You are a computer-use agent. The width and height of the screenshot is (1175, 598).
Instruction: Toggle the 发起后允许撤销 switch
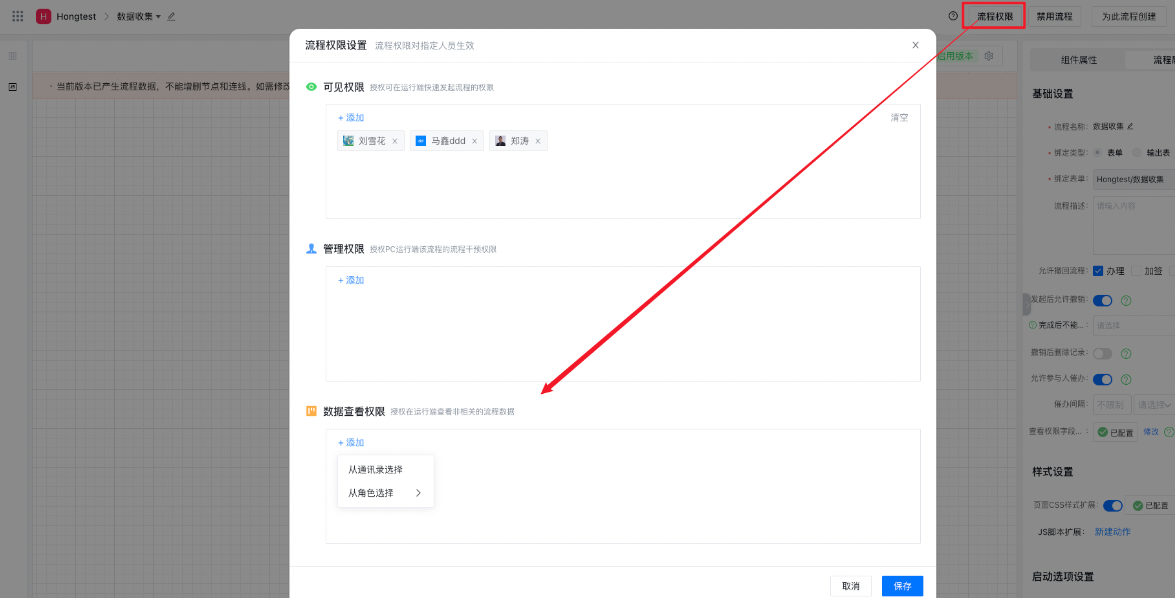pyautogui.click(x=1102, y=300)
